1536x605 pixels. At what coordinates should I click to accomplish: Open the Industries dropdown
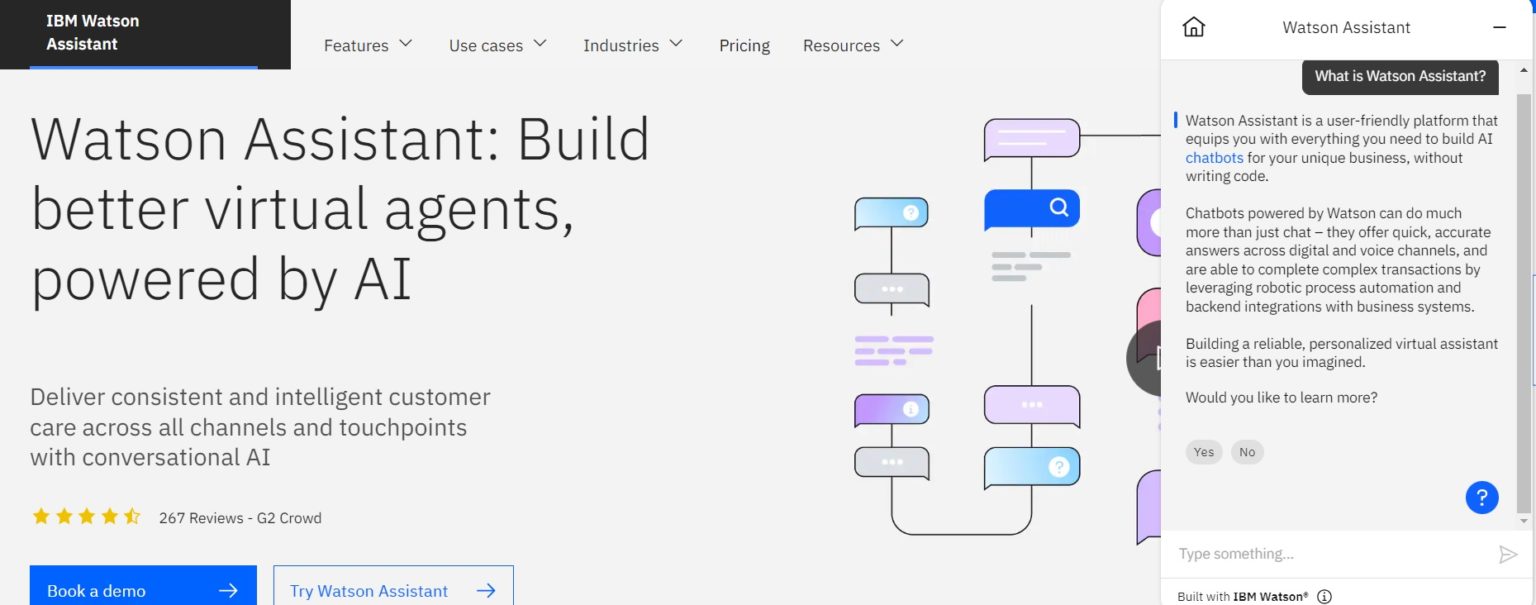tap(633, 45)
